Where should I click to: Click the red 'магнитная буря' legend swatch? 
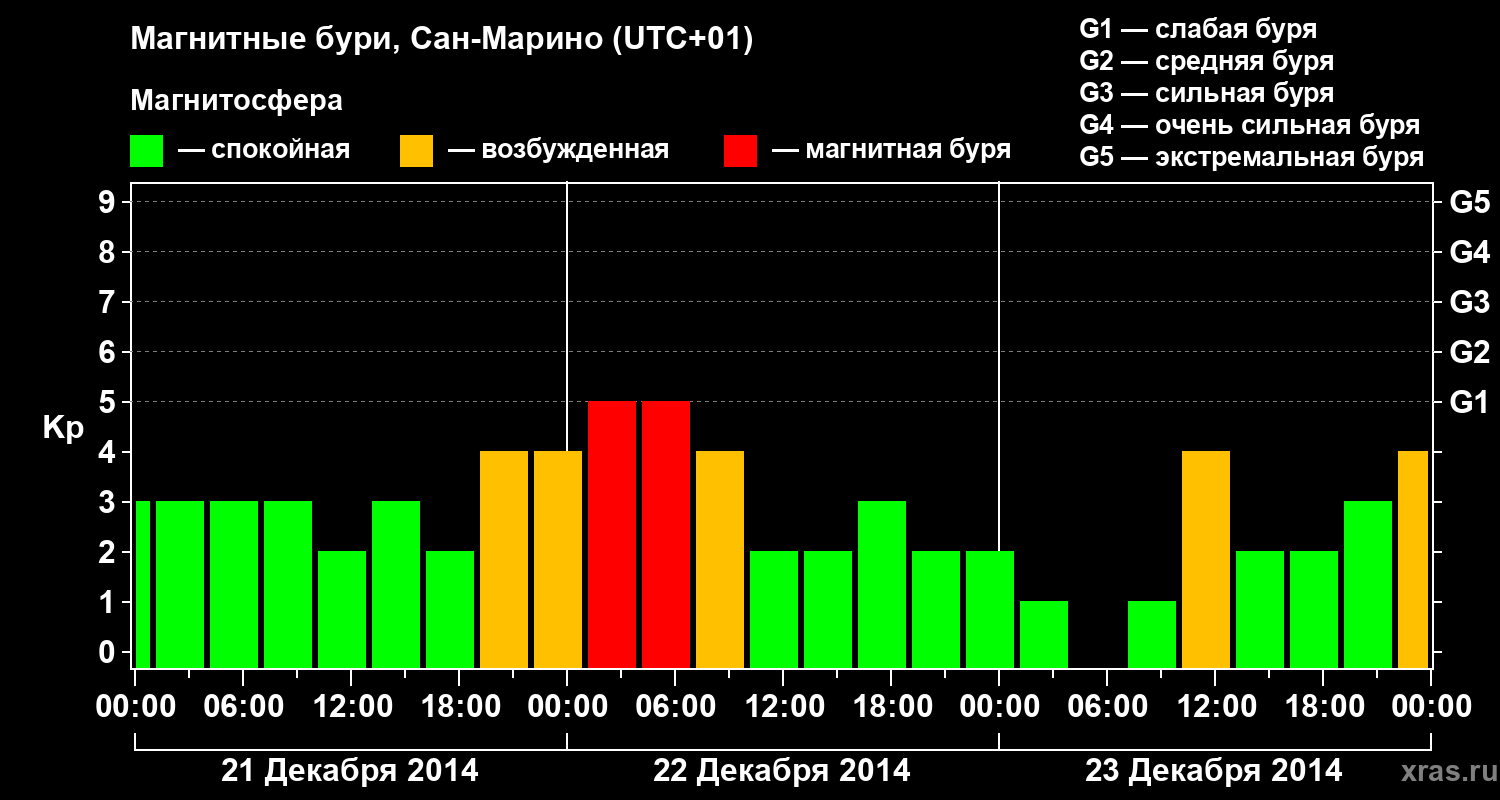coord(740,151)
